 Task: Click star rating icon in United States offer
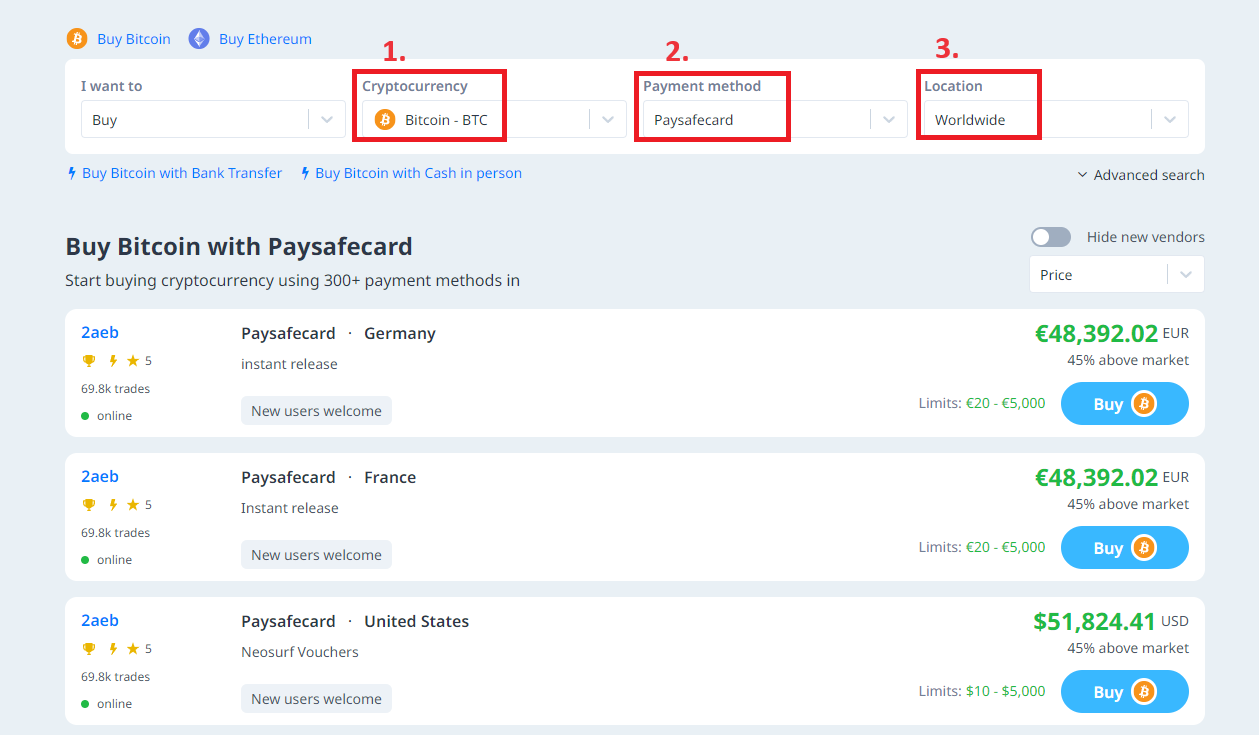coord(132,649)
